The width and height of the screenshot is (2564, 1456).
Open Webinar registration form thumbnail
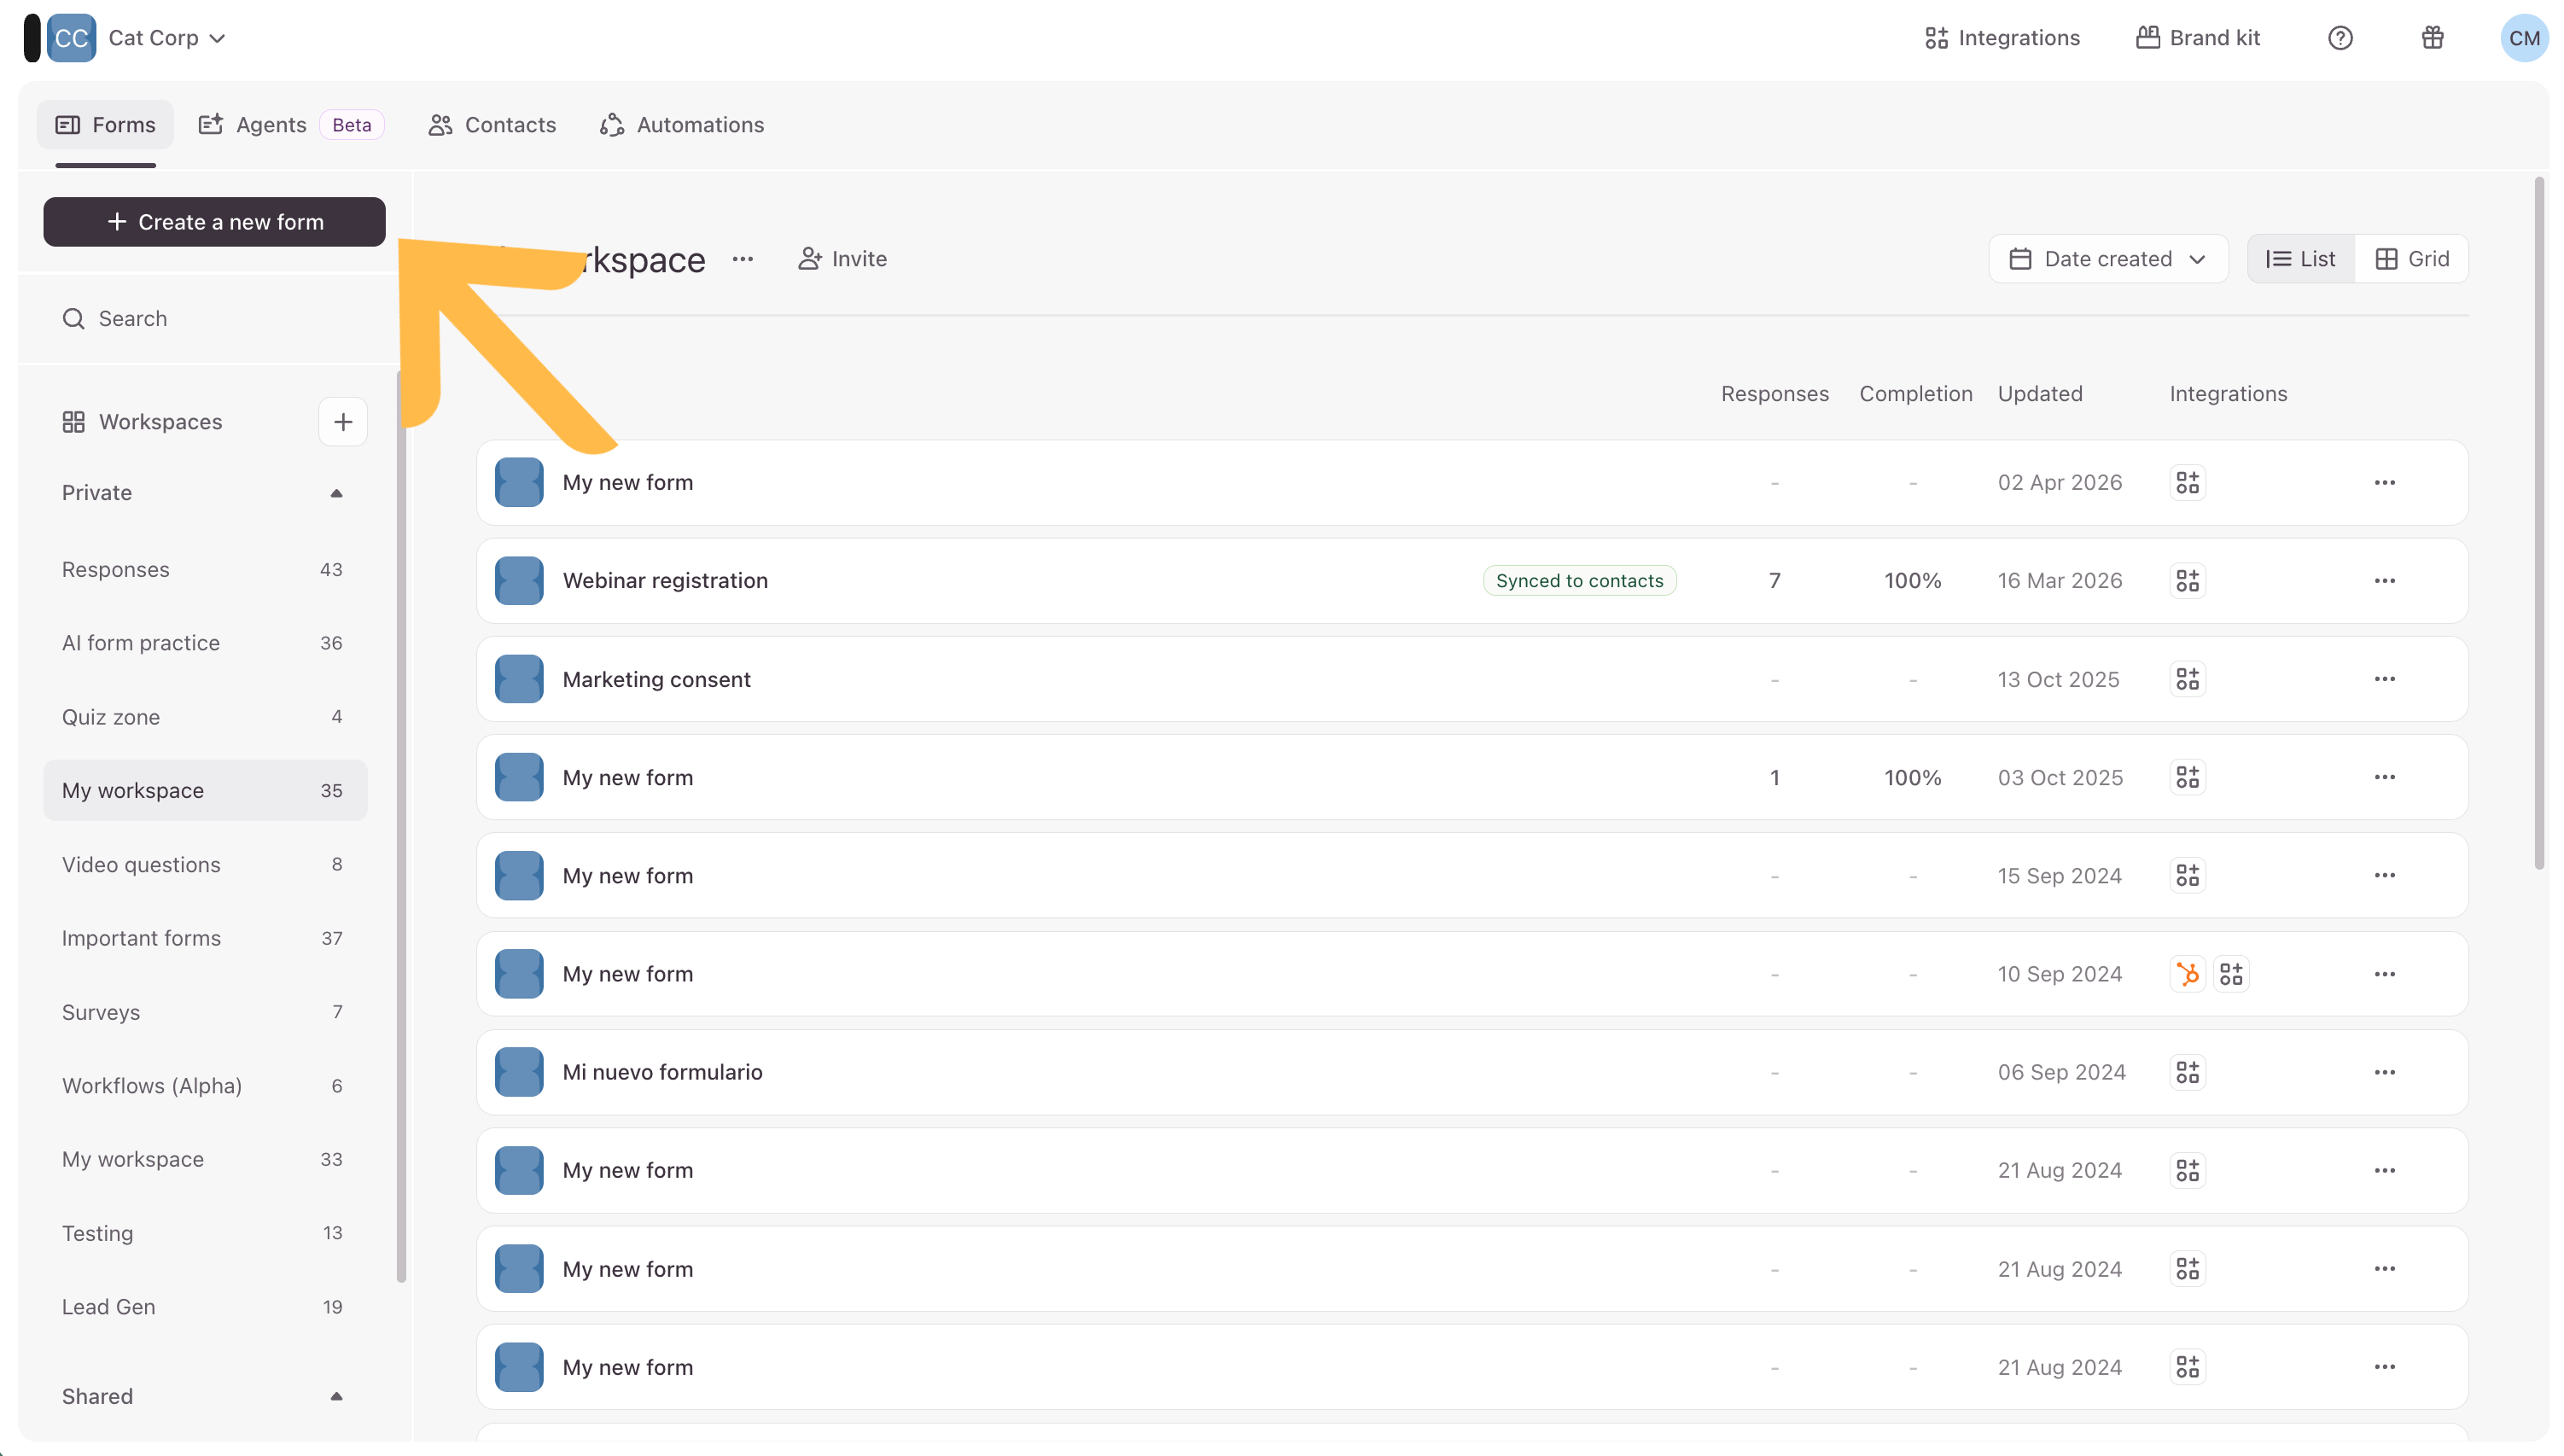pyautogui.click(x=519, y=581)
